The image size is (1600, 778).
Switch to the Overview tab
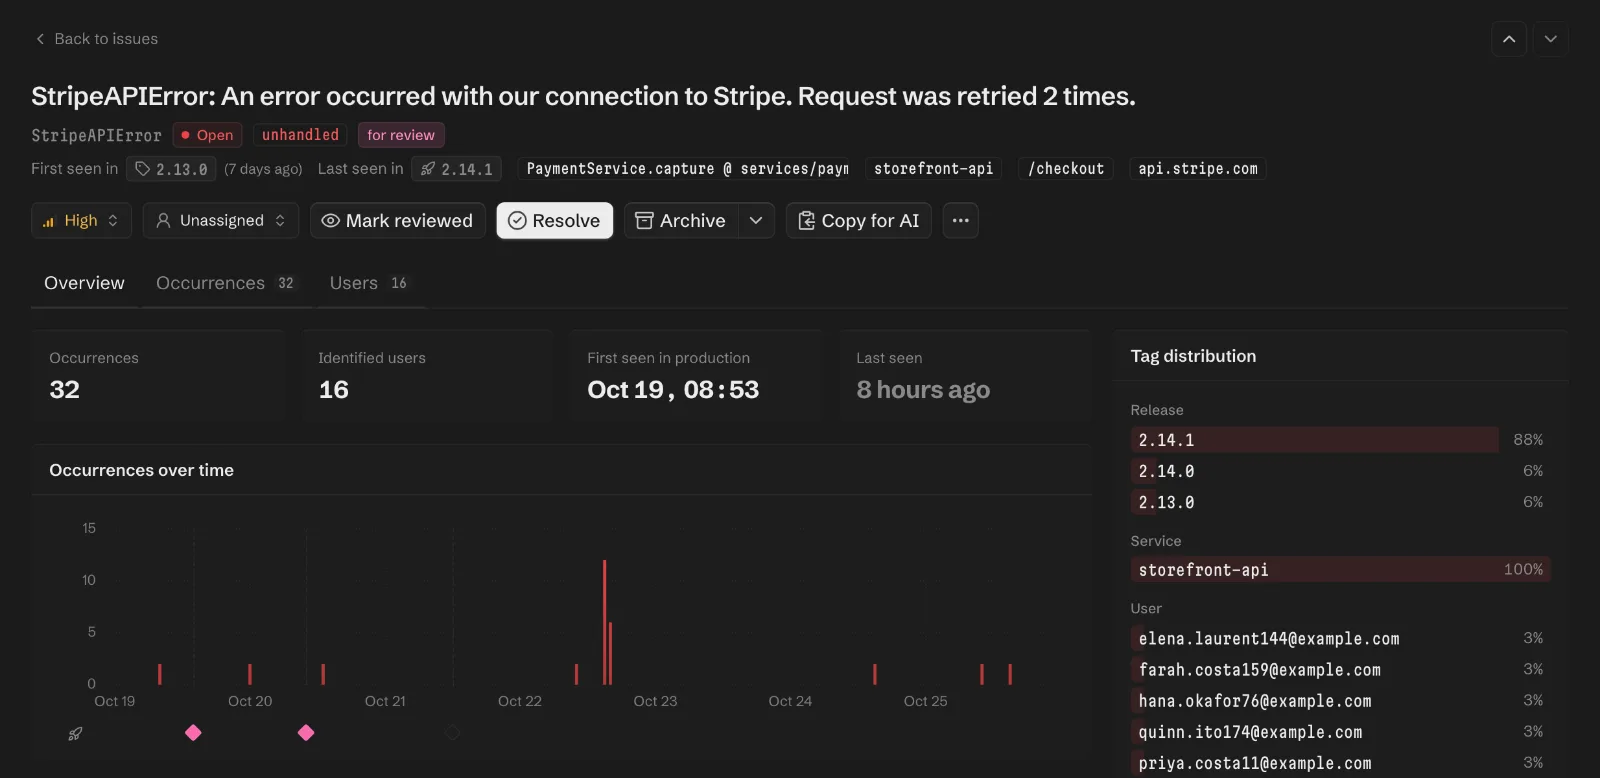[84, 283]
